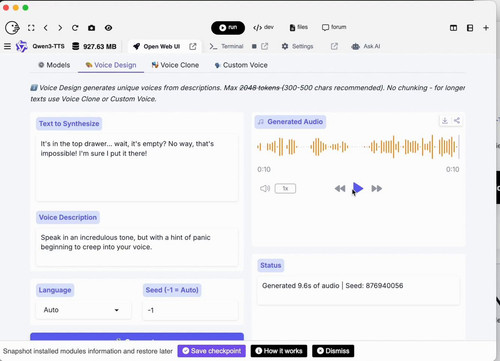Take a screenshot with the camera icon
Screen dimensions: 500x361
pos(91,28)
